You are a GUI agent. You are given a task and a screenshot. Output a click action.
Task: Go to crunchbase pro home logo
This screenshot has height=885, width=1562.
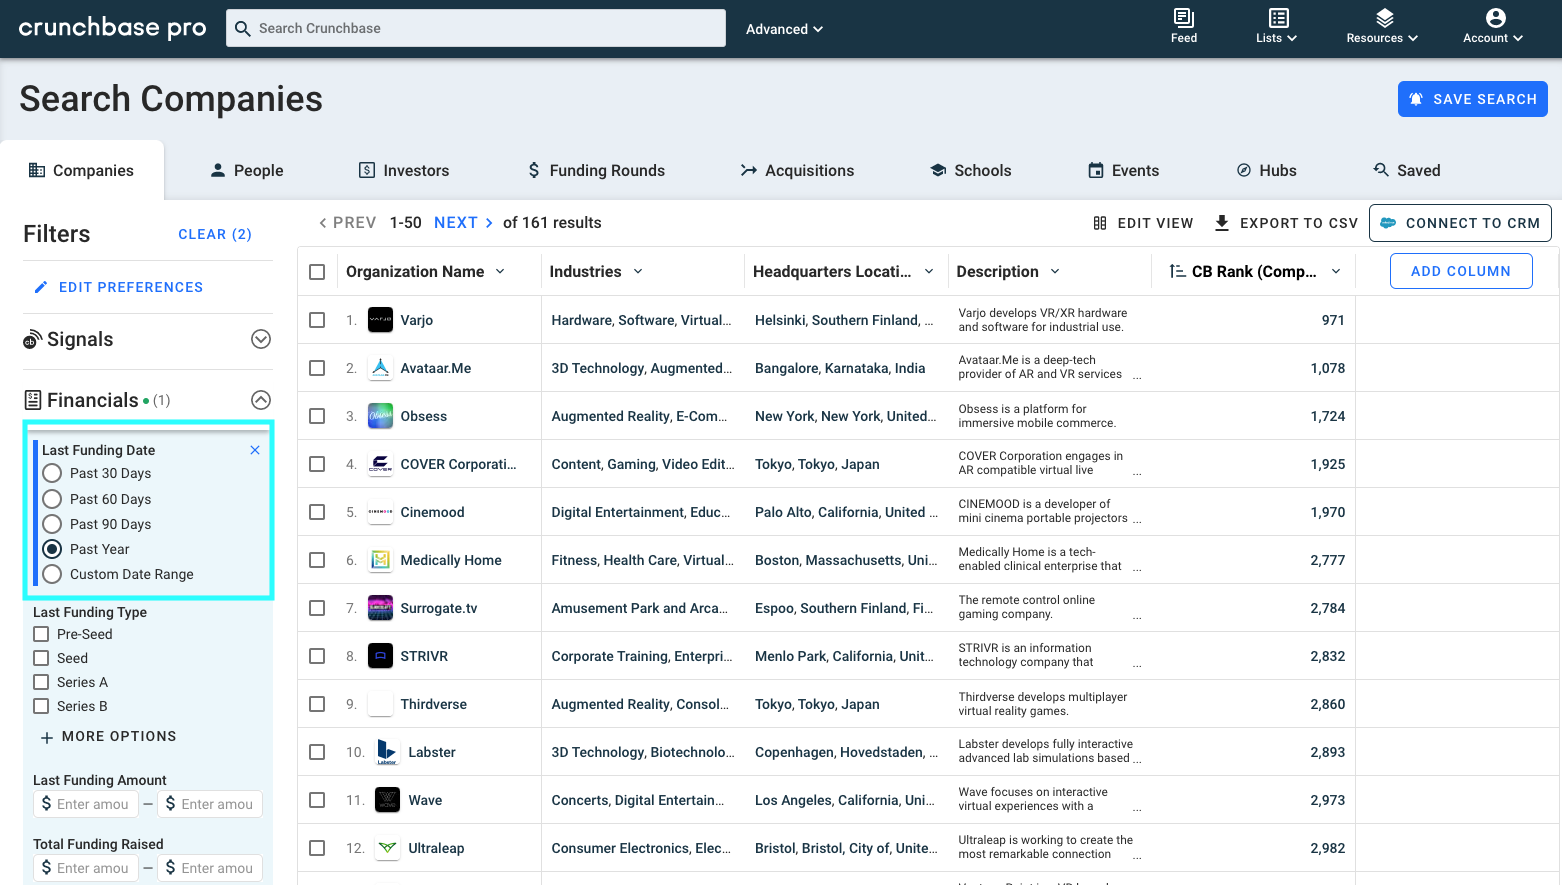[x=112, y=28]
